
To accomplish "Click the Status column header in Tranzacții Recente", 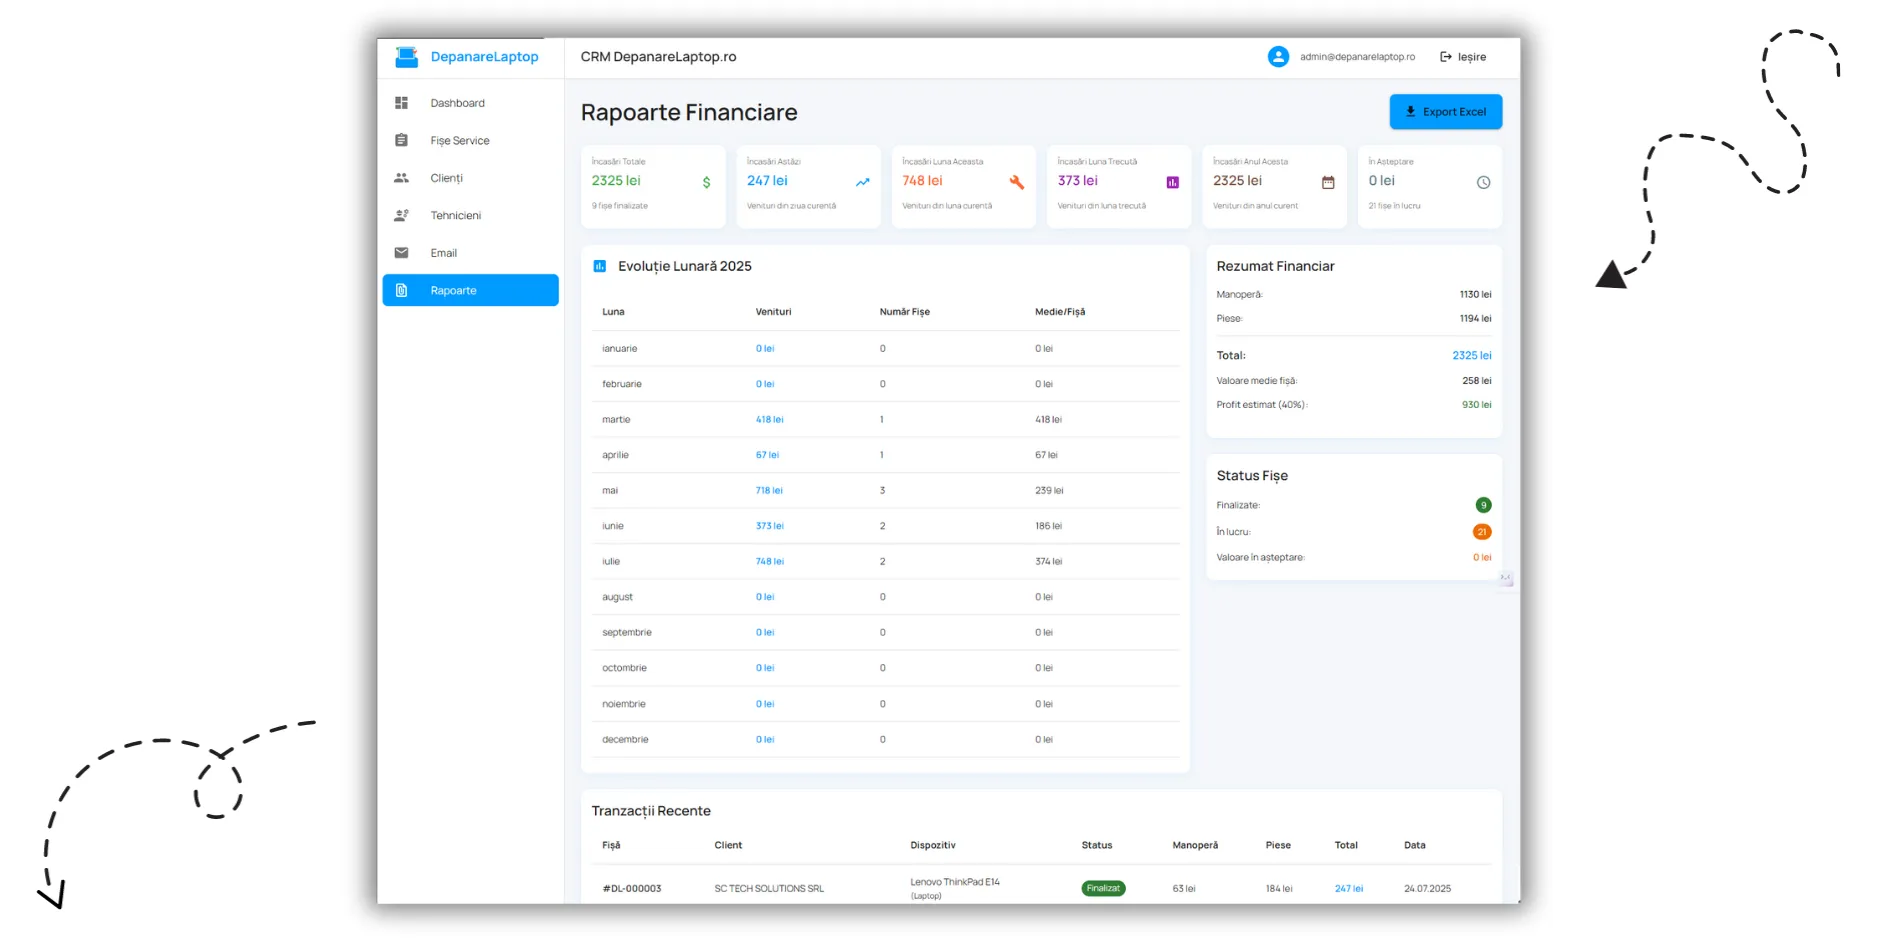I will tap(1096, 845).
